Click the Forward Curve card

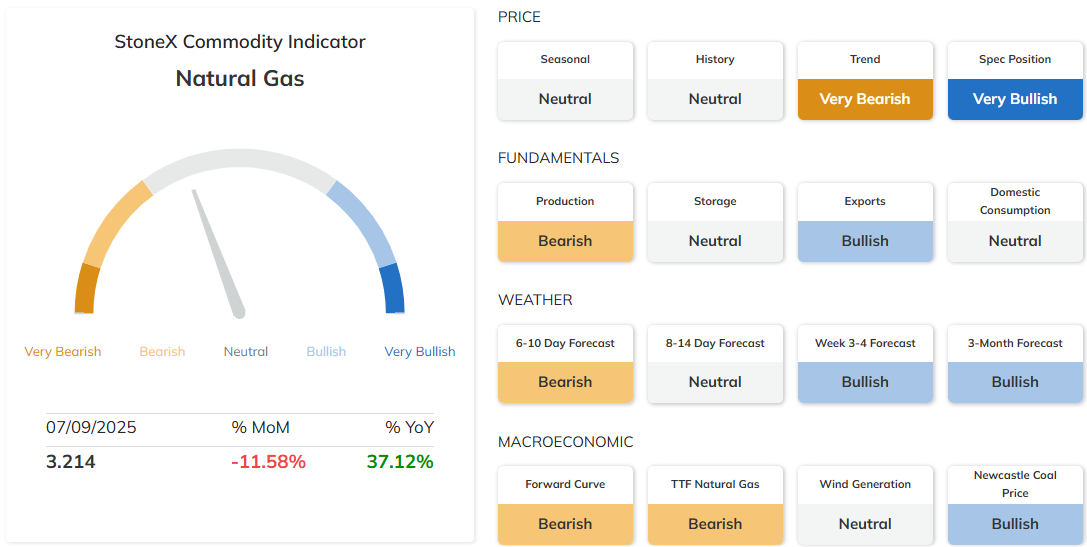click(x=565, y=505)
